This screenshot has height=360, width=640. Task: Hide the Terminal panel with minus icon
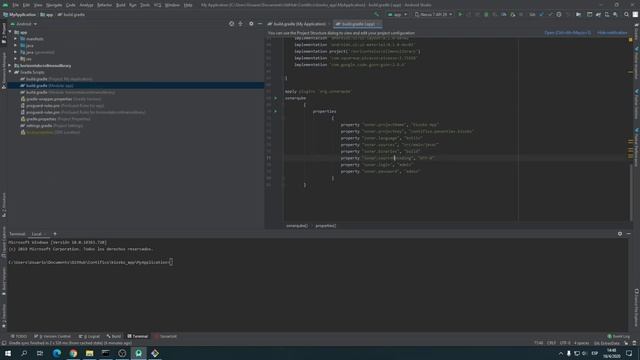point(629,234)
